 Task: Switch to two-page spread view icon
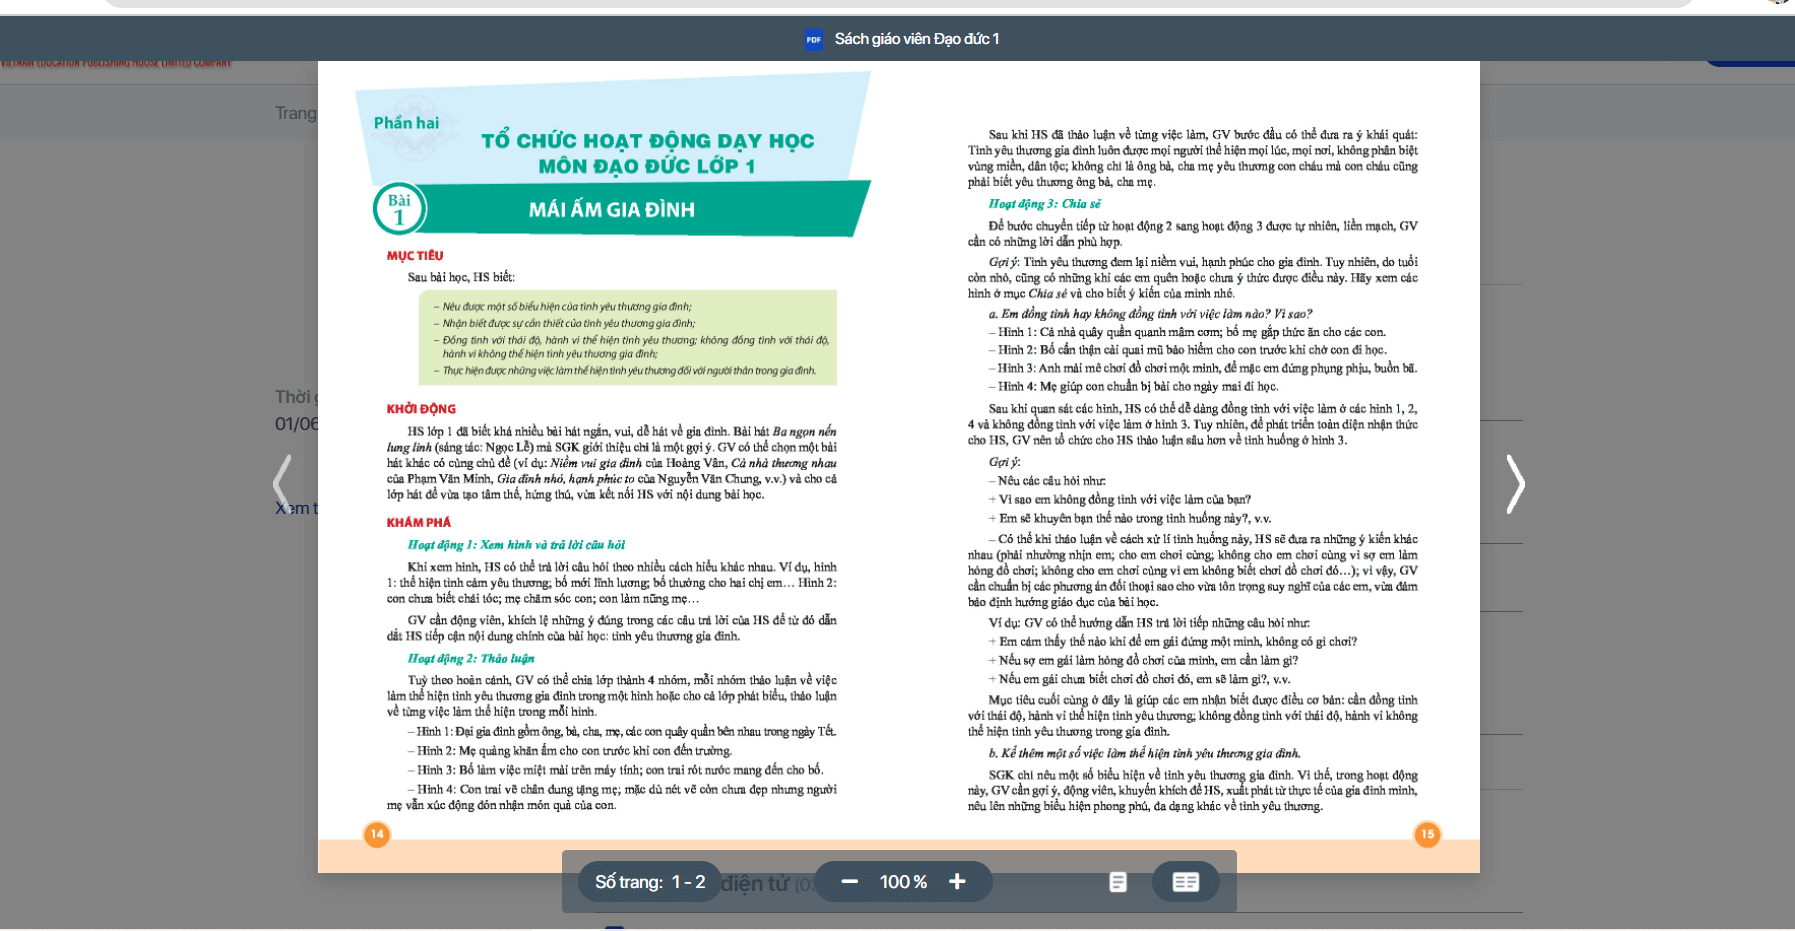tap(1185, 882)
